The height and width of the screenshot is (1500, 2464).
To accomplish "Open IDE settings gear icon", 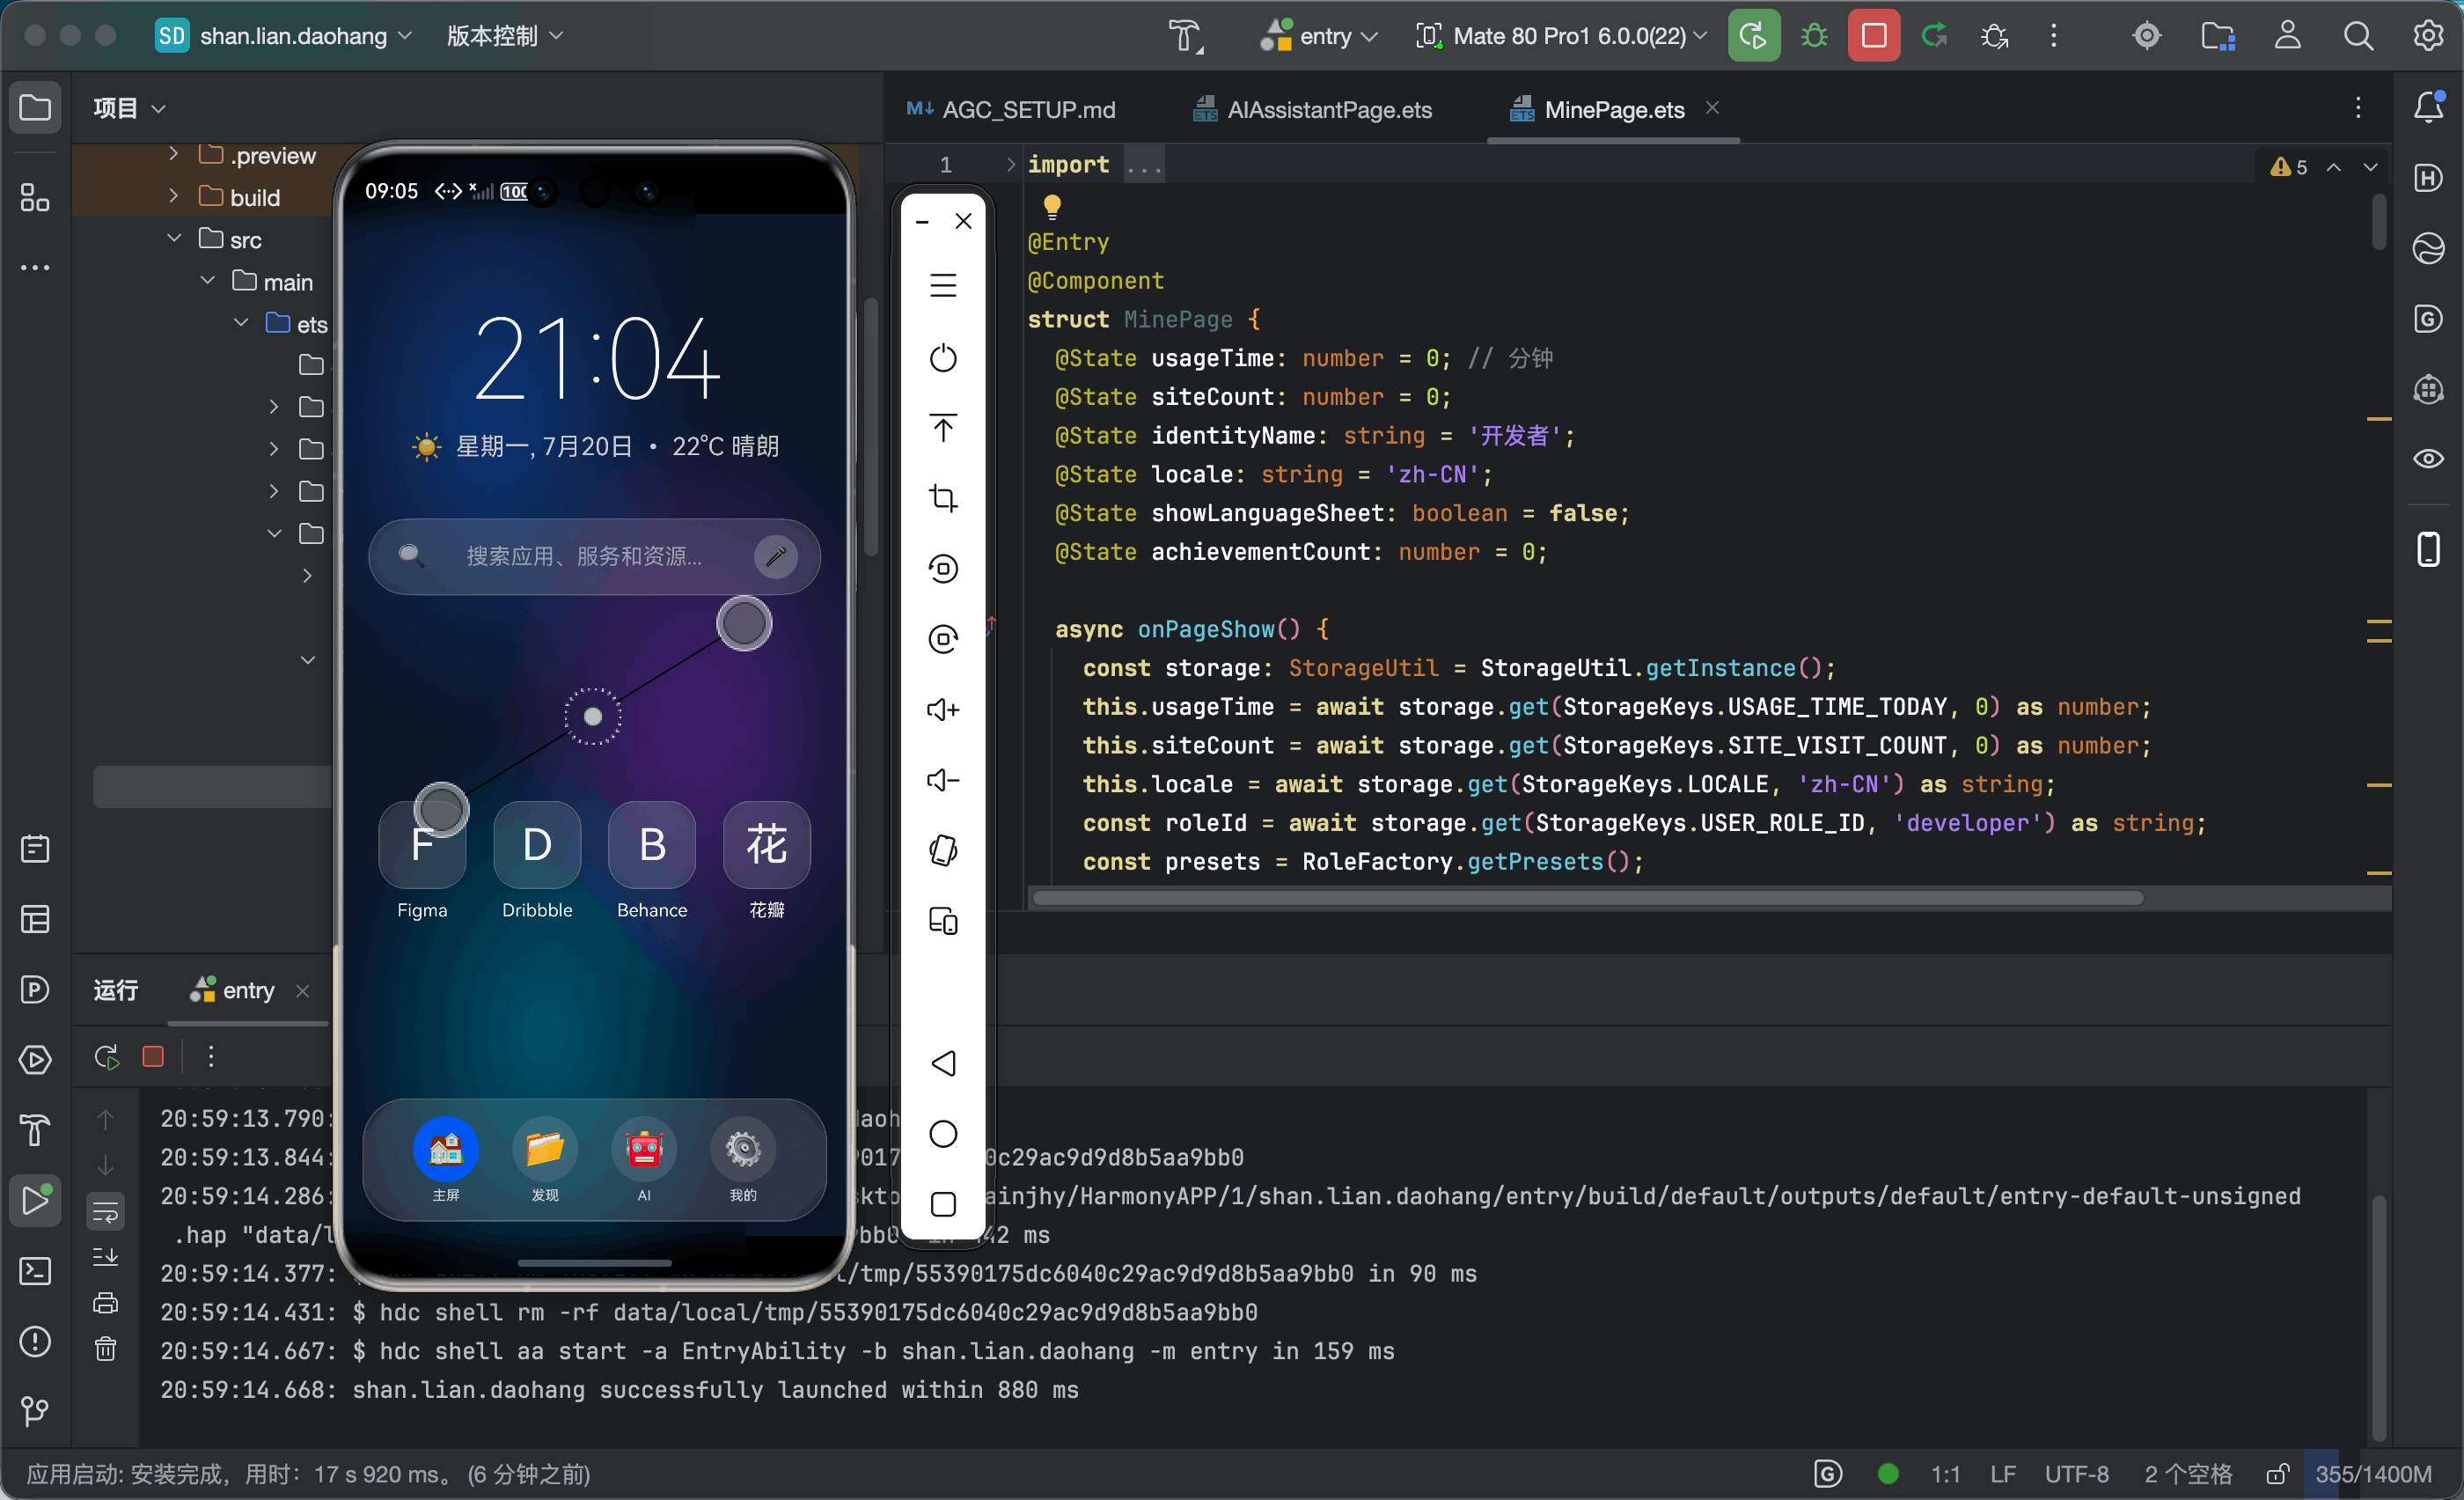I will (x=2428, y=36).
